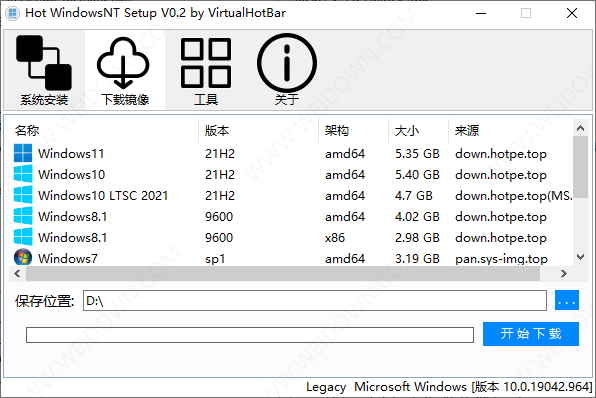The height and width of the screenshot is (398, 596).
Task: Sort list by 来源 column header
Action: pyautogui.click(x=510, y=131)
